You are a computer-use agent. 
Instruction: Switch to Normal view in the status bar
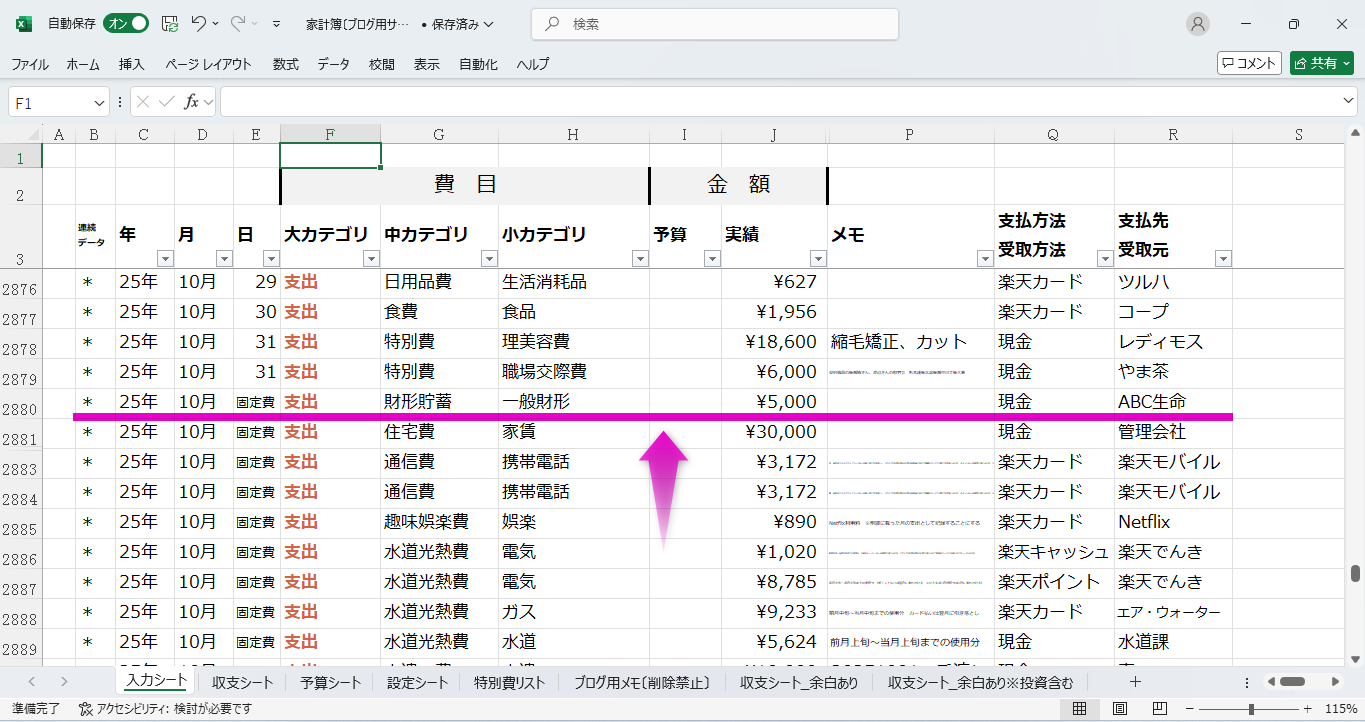coord(1080,708)
